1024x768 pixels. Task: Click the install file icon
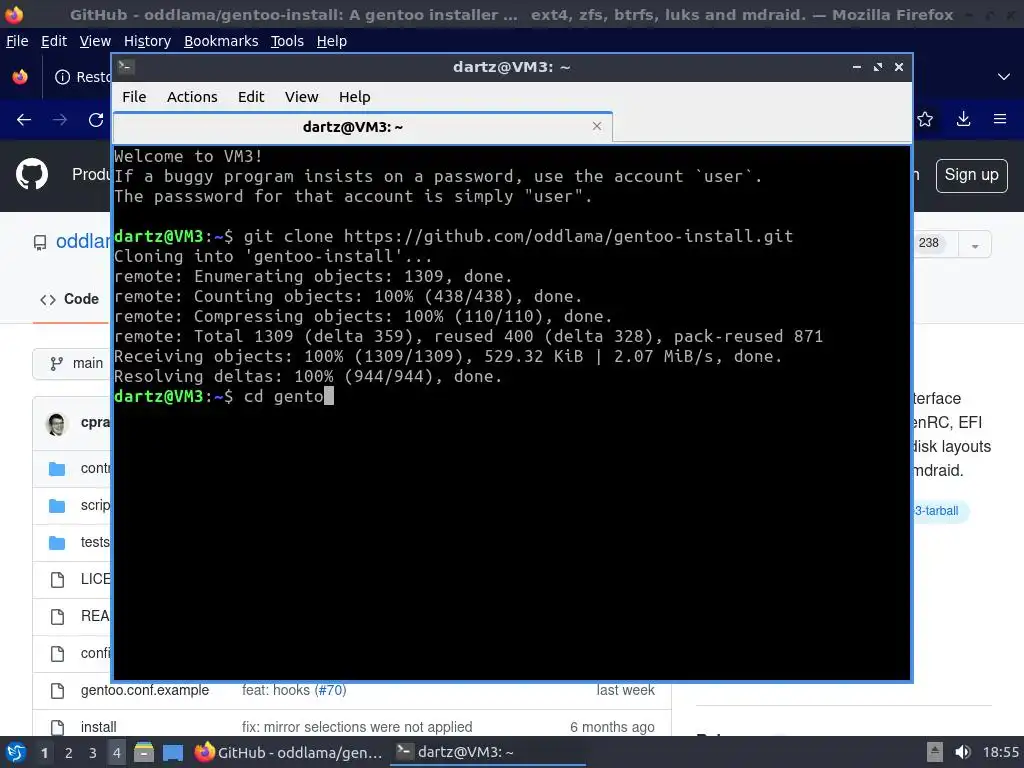coord(57,727)
